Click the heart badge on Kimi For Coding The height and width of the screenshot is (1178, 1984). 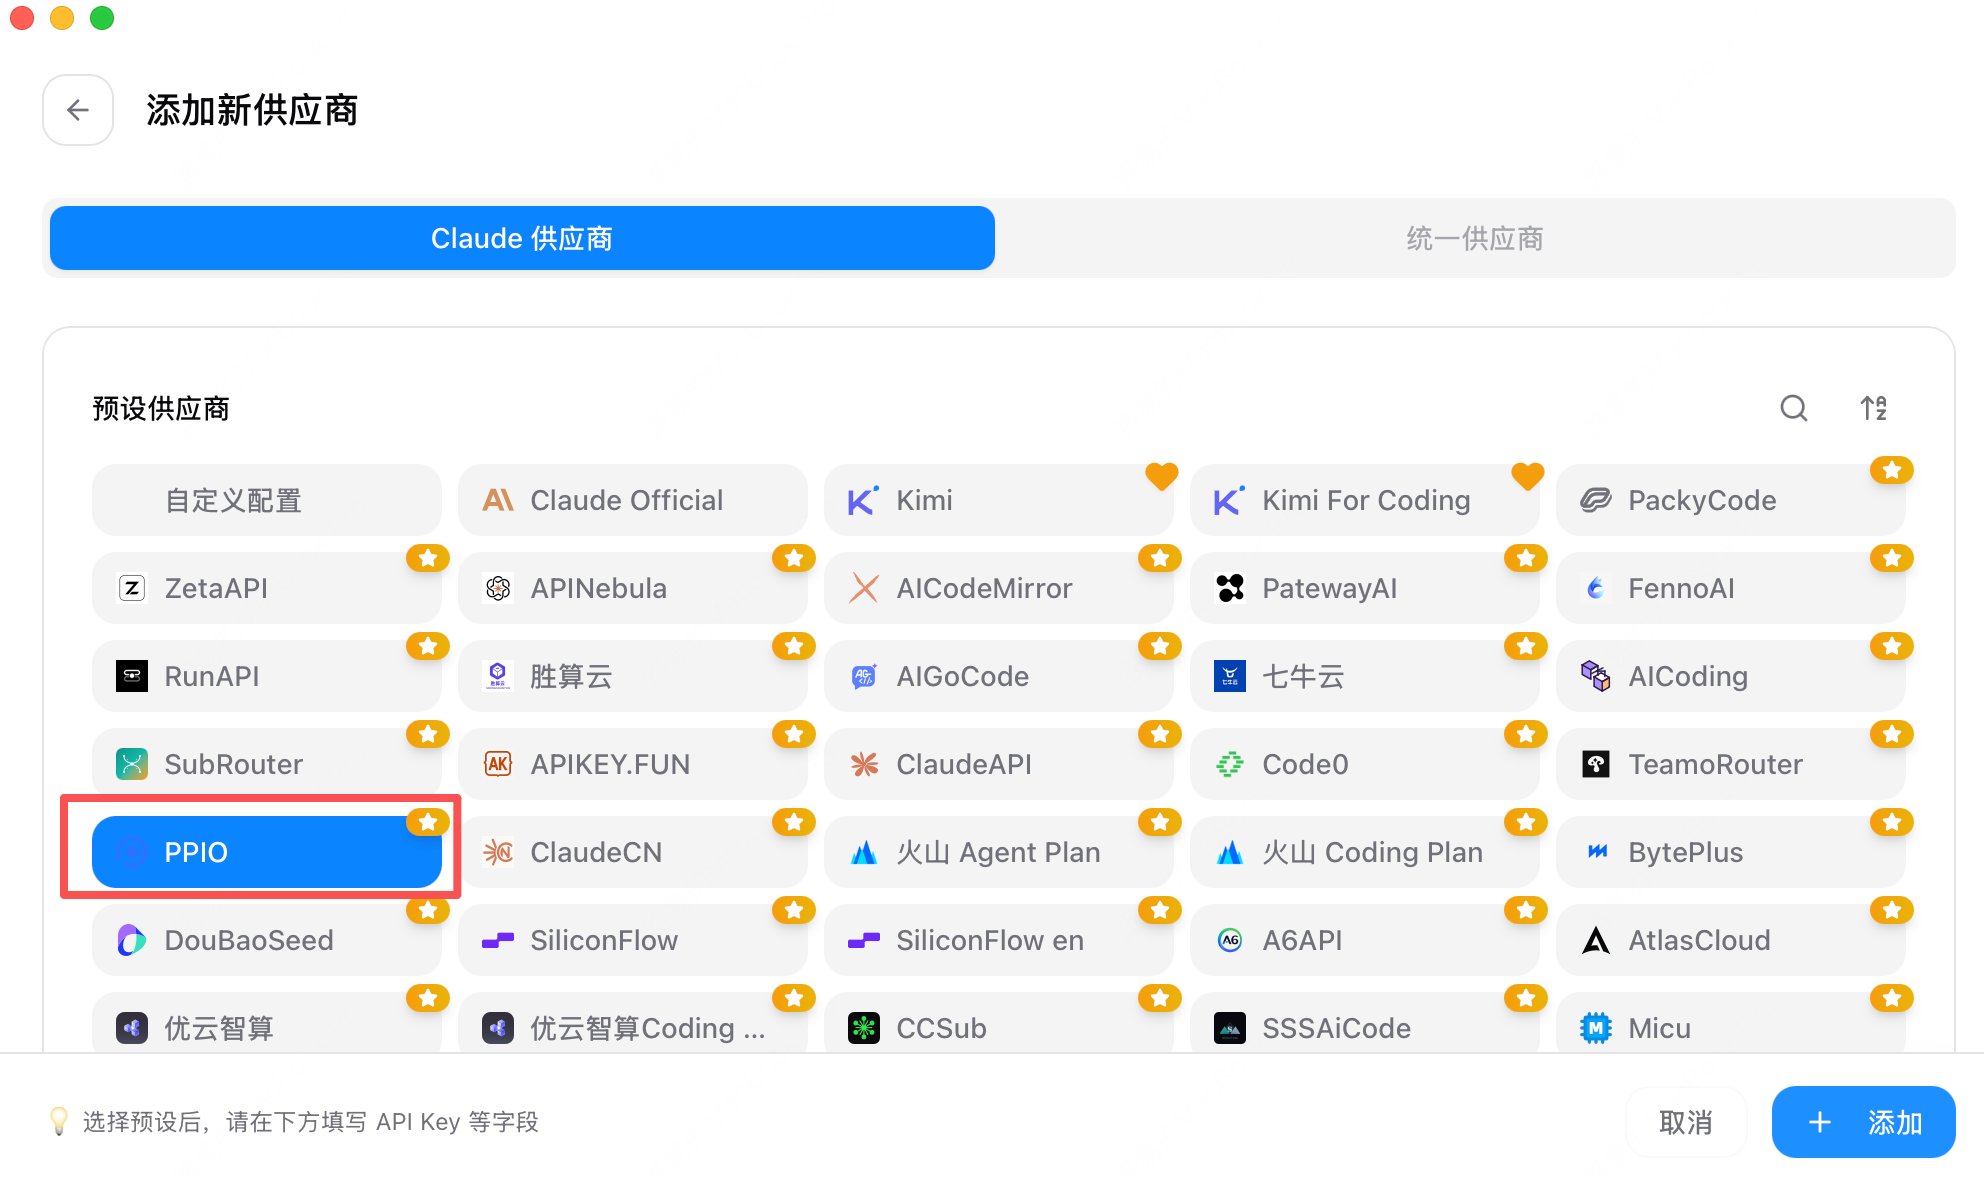[x=1527, y=476]
